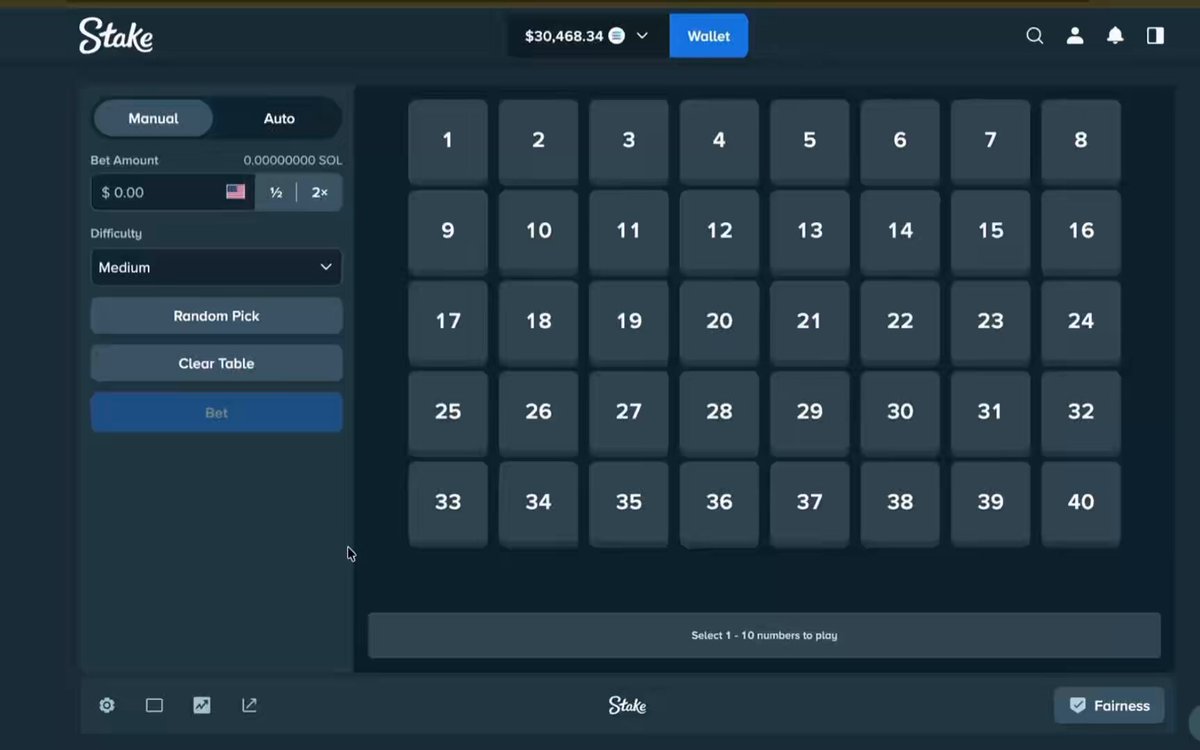Image resolution: width=1200 pixels, height=750 pixels.
Task: Pick number 22 on the board
Action: coord(900,322)
